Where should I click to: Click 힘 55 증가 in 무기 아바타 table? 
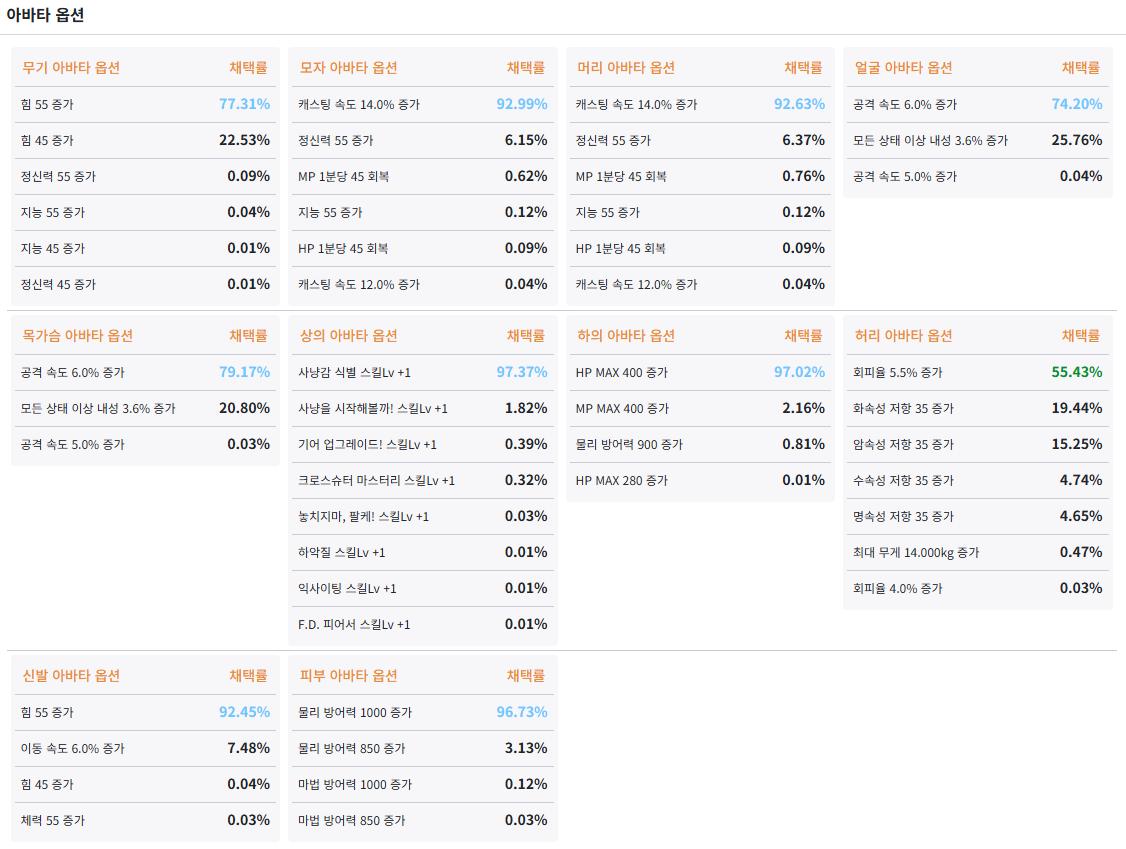(x=47, y=104)
